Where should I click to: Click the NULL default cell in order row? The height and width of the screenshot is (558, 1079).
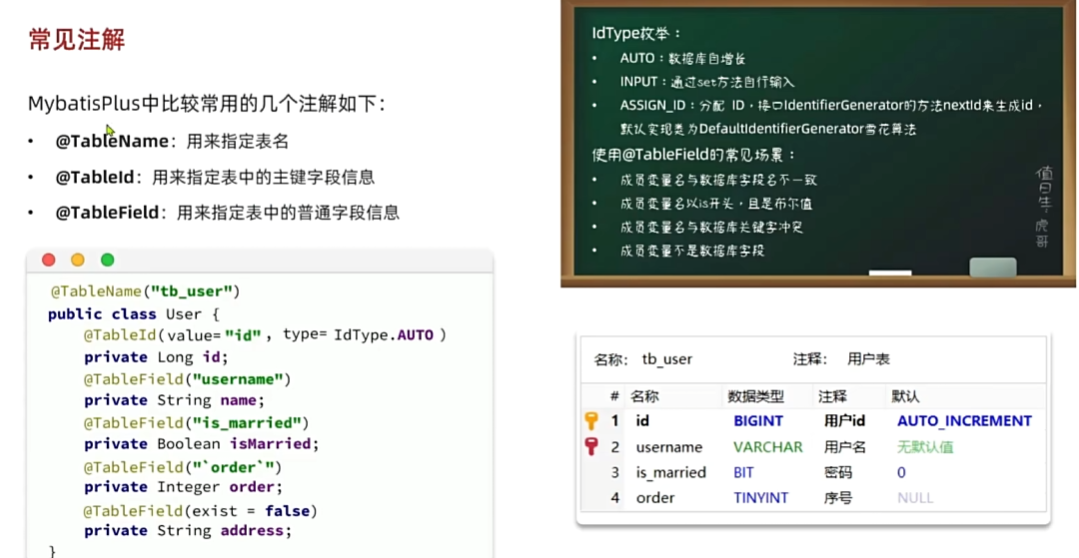point(915,497)
